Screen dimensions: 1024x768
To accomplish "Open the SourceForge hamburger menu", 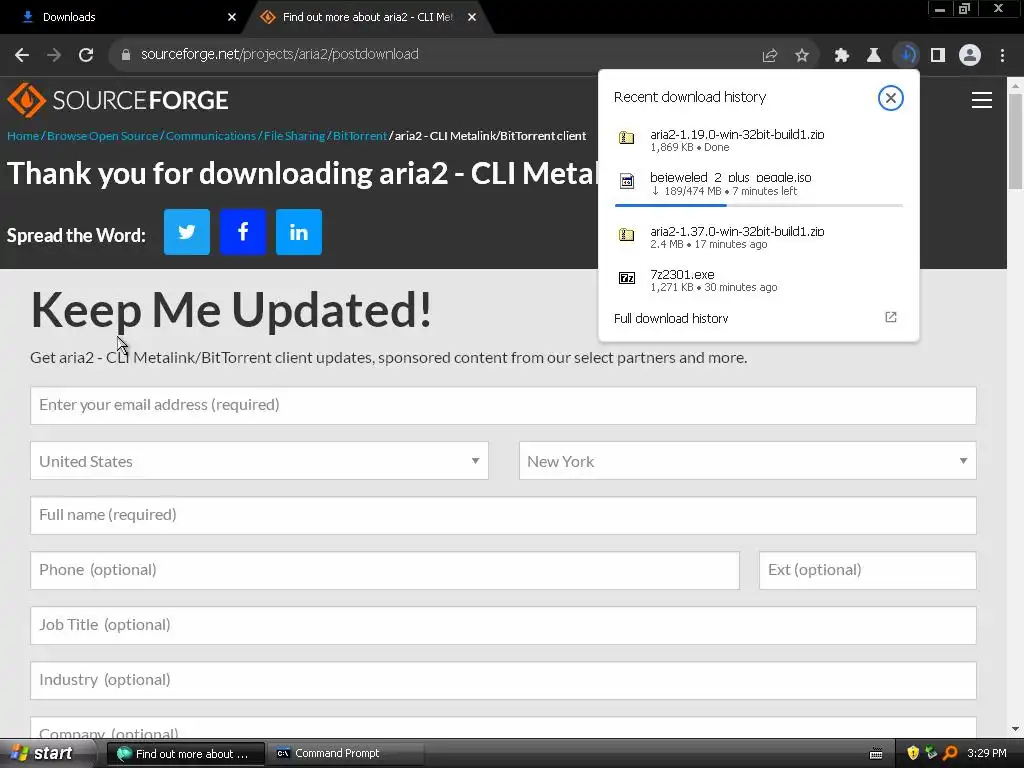I will coord(982,100).
